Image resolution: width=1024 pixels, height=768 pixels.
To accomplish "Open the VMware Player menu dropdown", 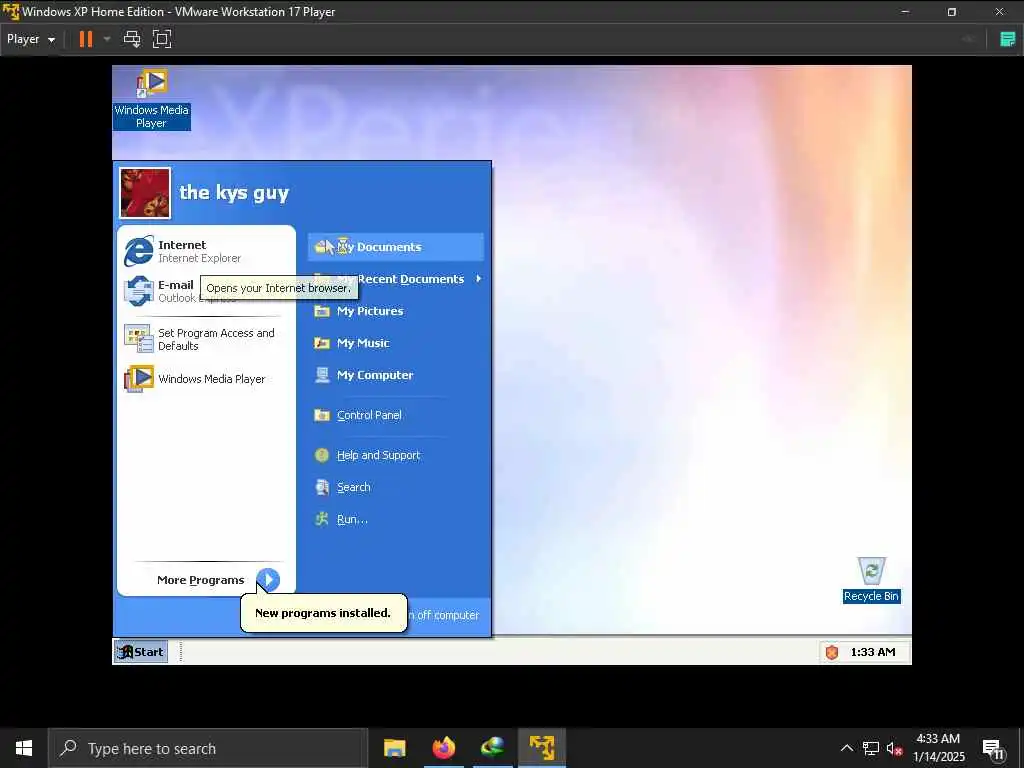I will 31,39.
